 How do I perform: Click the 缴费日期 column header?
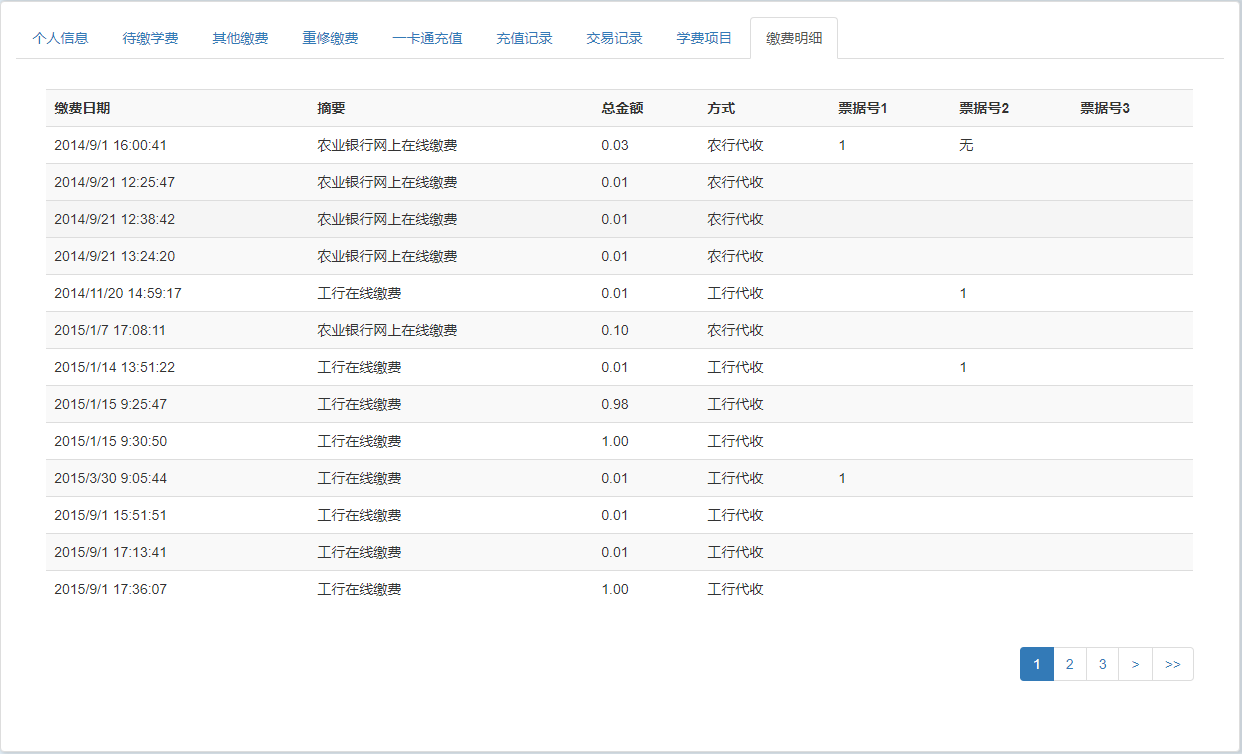(89, 108)
